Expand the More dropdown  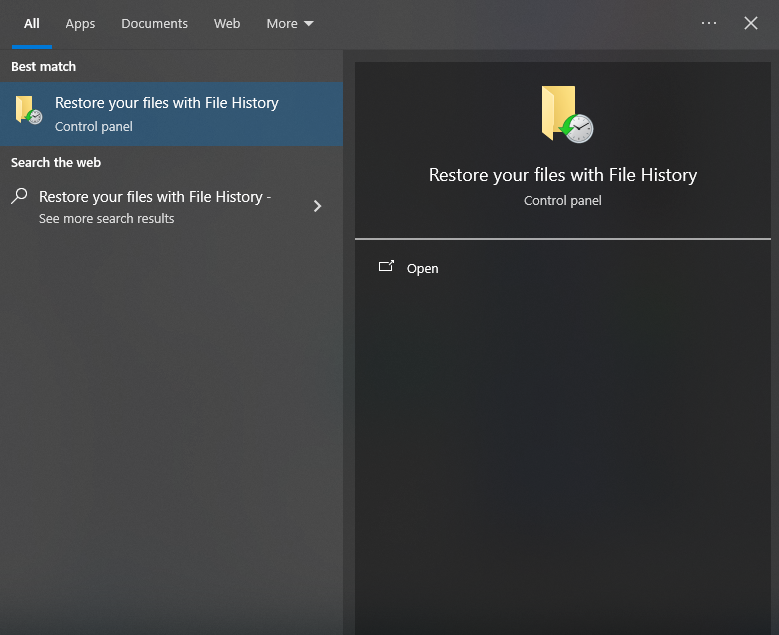[290, 23]
